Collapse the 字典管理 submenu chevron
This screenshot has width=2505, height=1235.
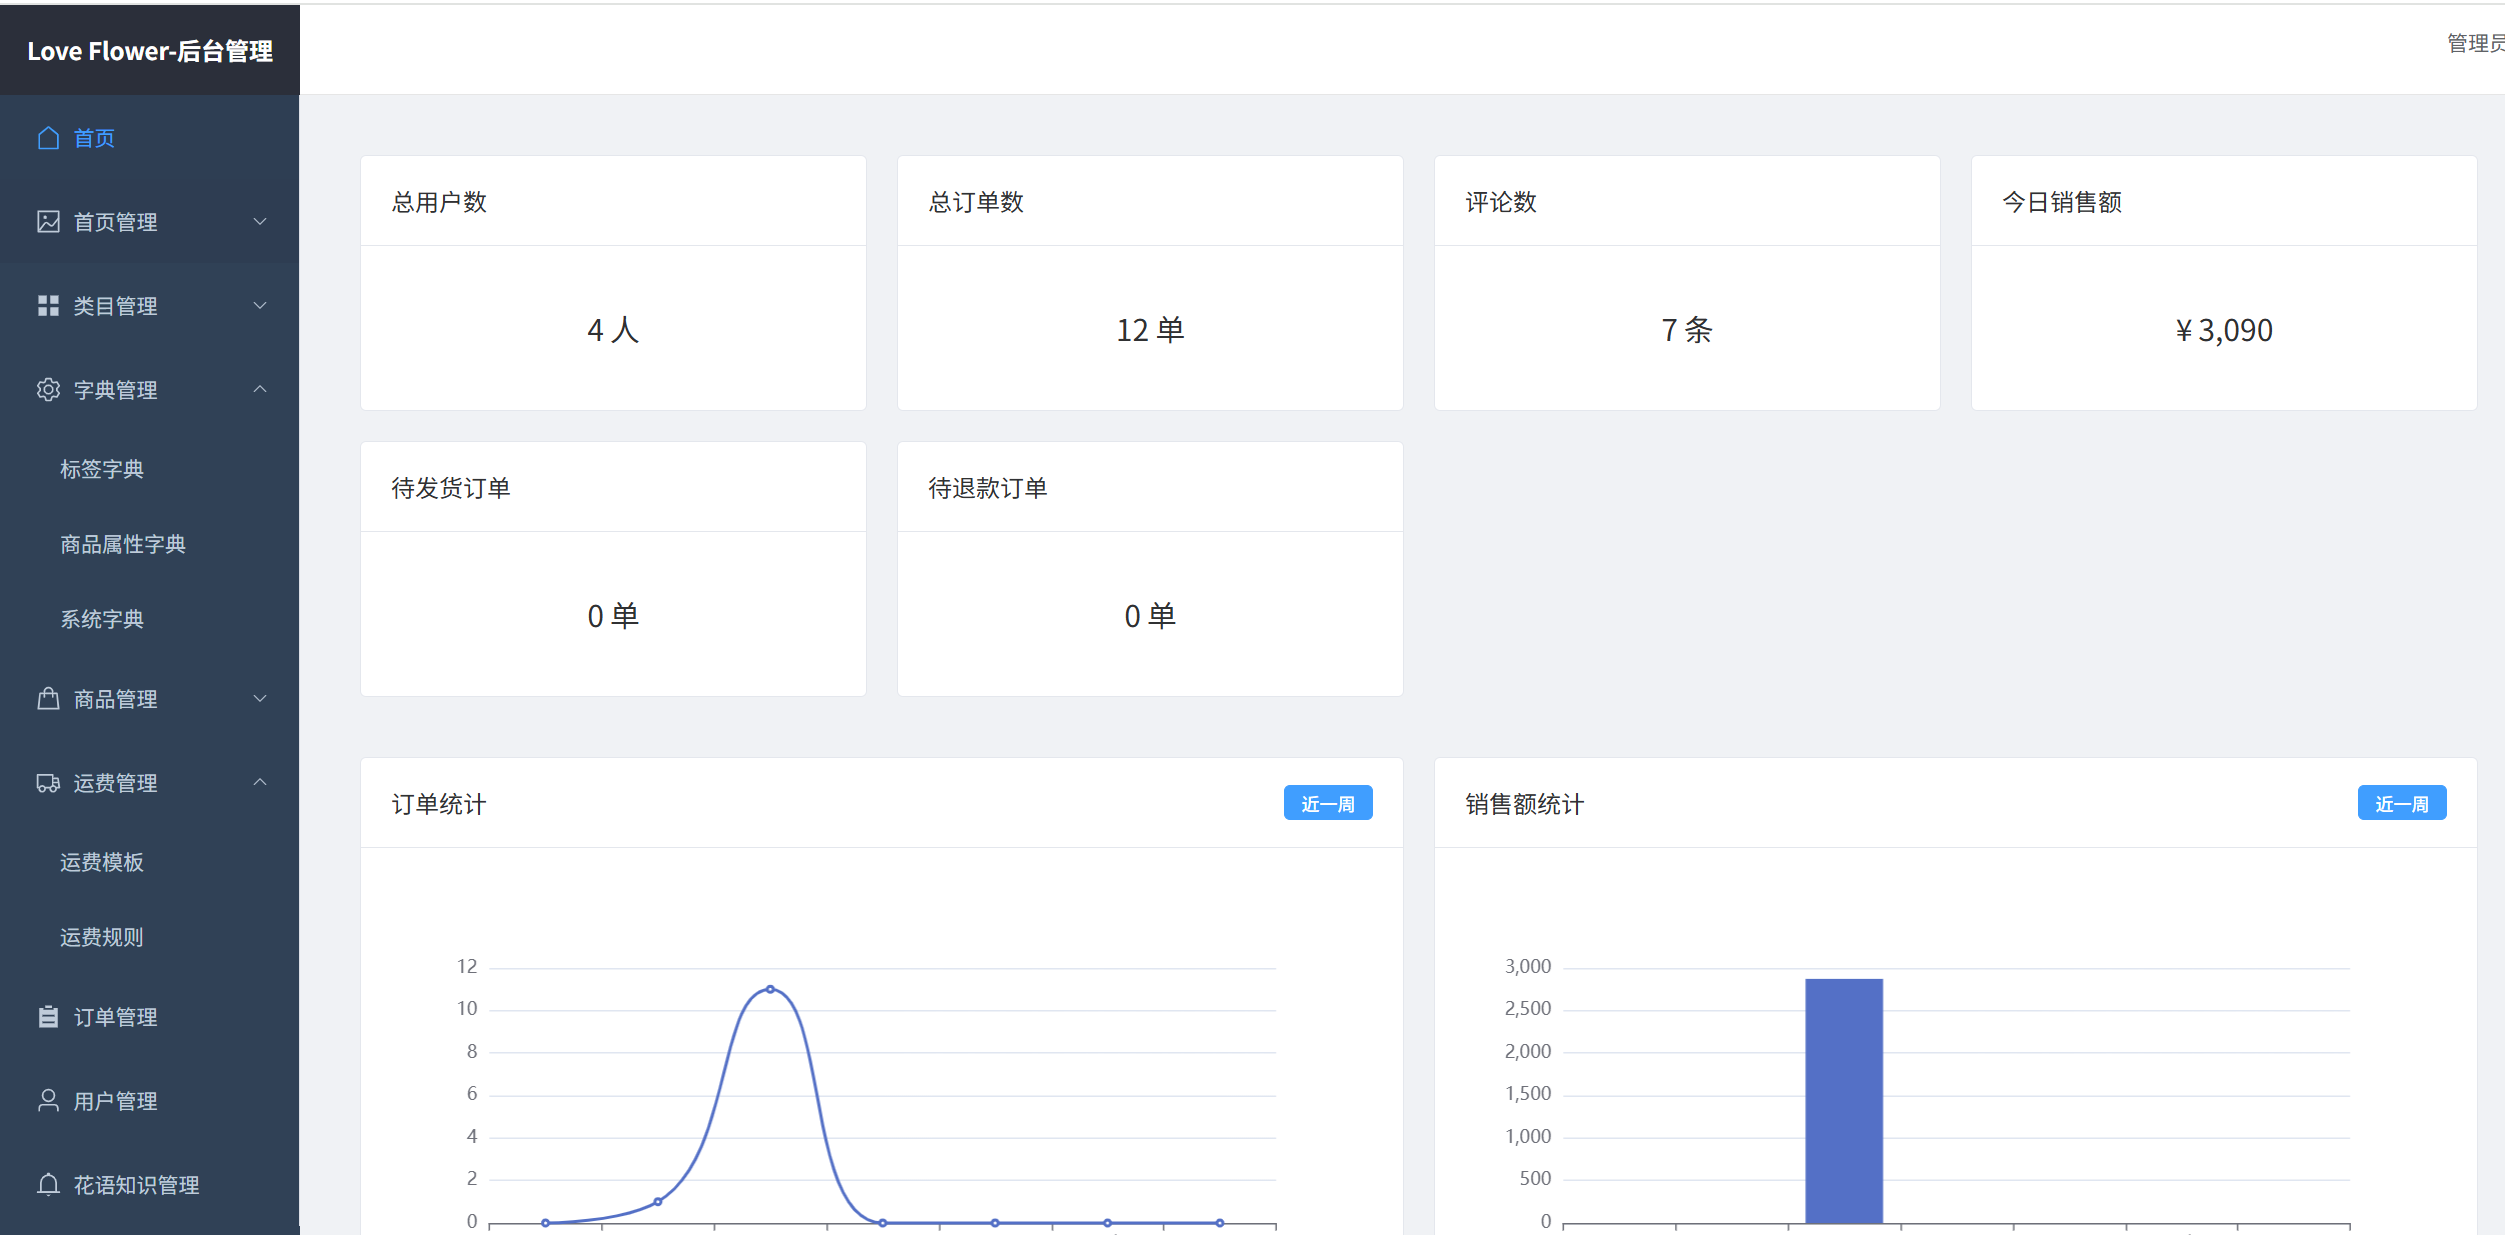(x=260, y=390)
